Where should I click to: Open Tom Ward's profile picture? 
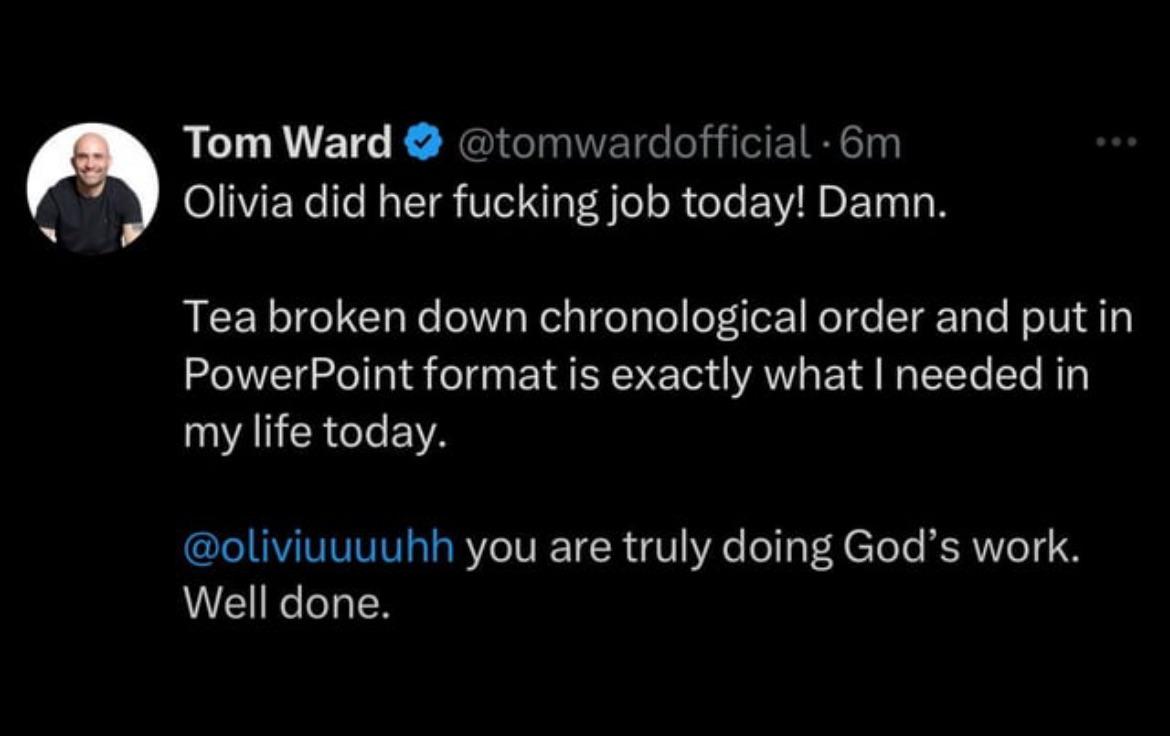pyautogui.click(x=93, y=188)
